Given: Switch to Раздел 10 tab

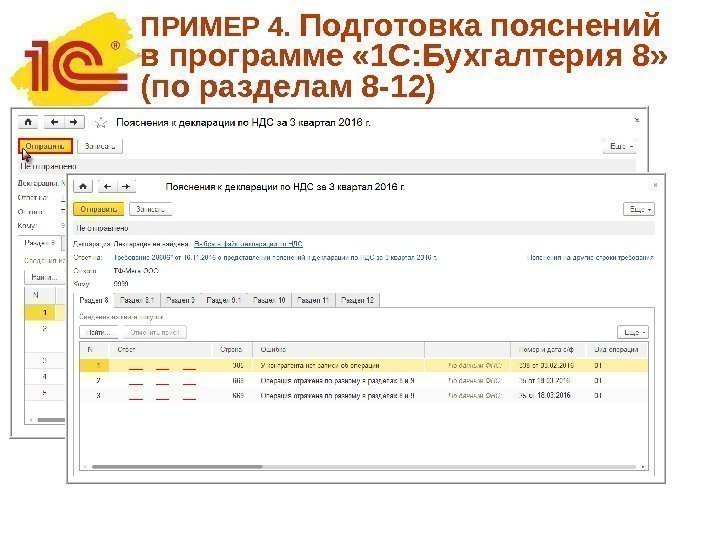Looking at the screenshot, I should coord(269,300).
